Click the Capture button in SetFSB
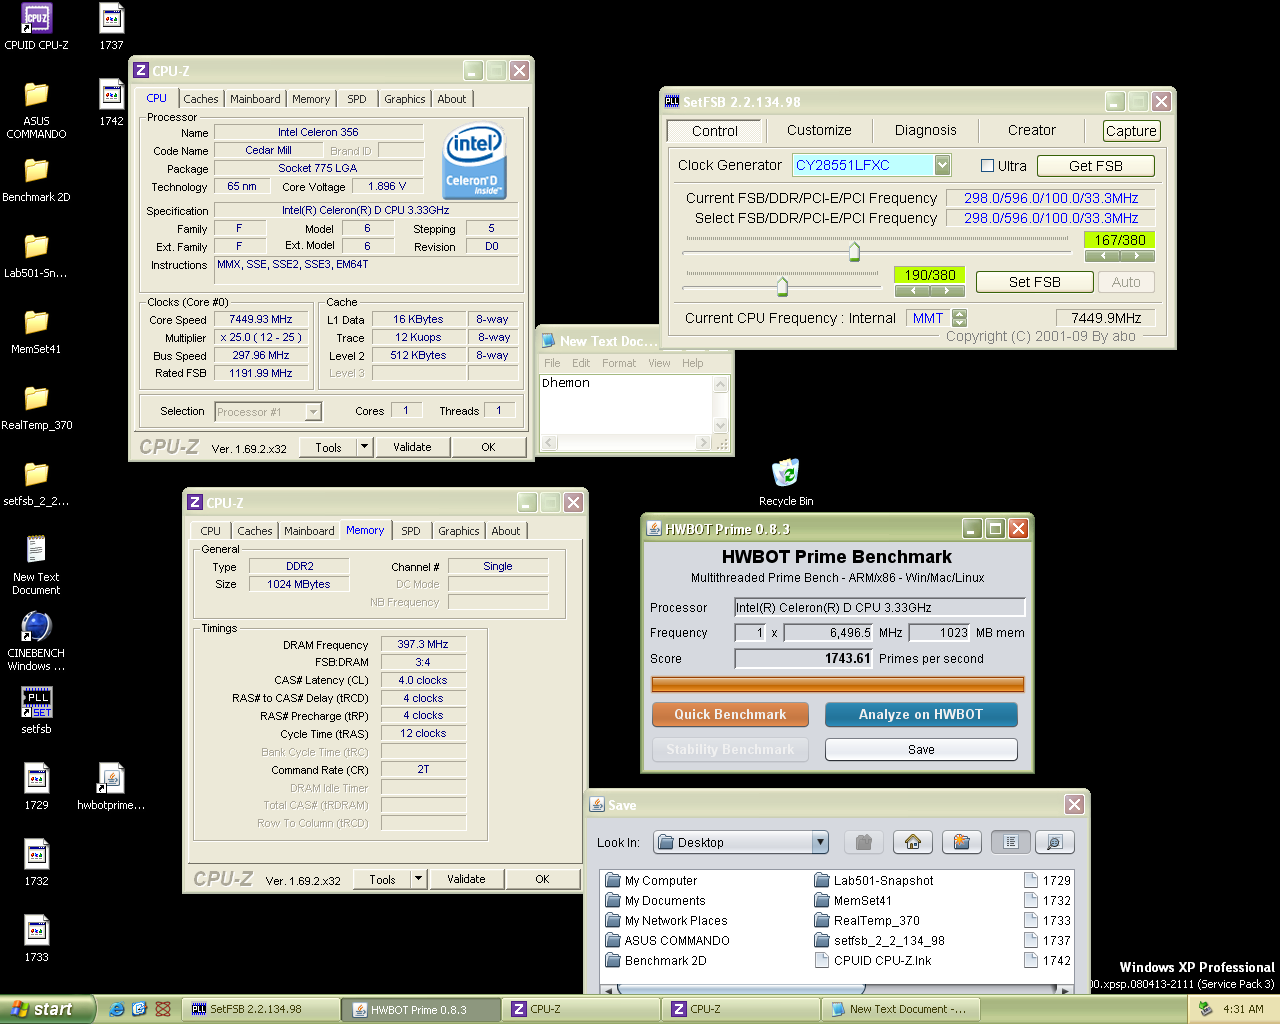The image size is (1280, 1024). [1131, 131]
